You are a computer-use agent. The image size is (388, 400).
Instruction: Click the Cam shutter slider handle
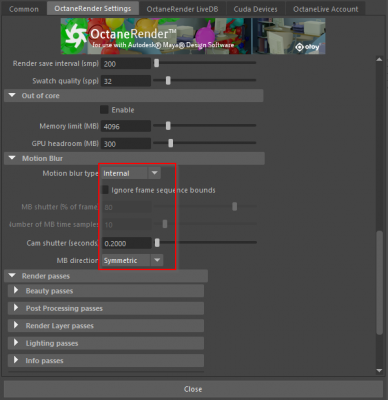[x=157, y=243]
